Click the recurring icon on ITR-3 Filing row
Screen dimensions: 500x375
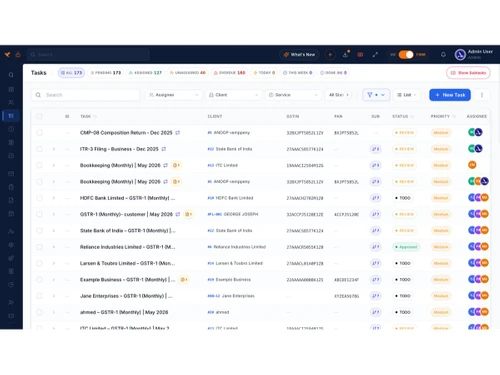(164, 149)
